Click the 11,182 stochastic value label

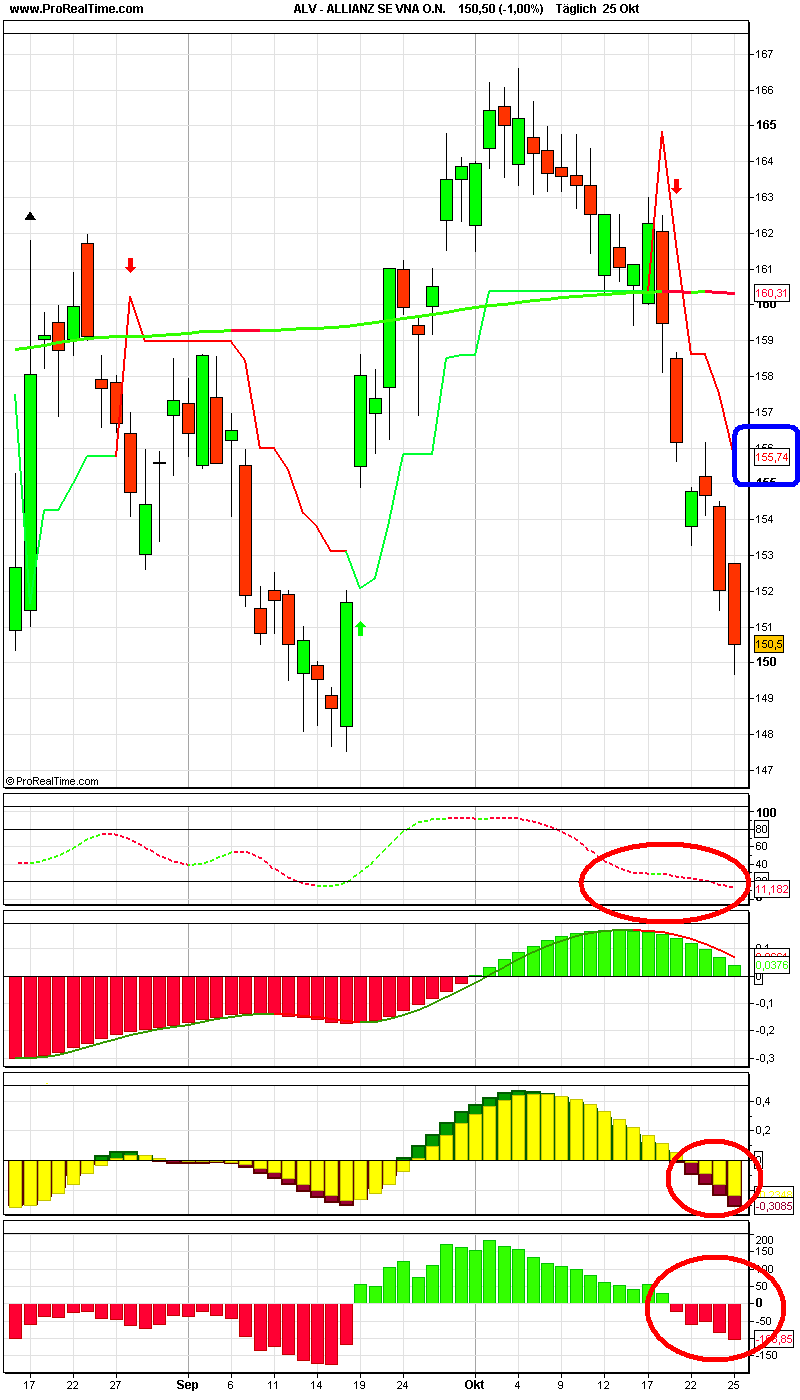click(x=771, y=889)
